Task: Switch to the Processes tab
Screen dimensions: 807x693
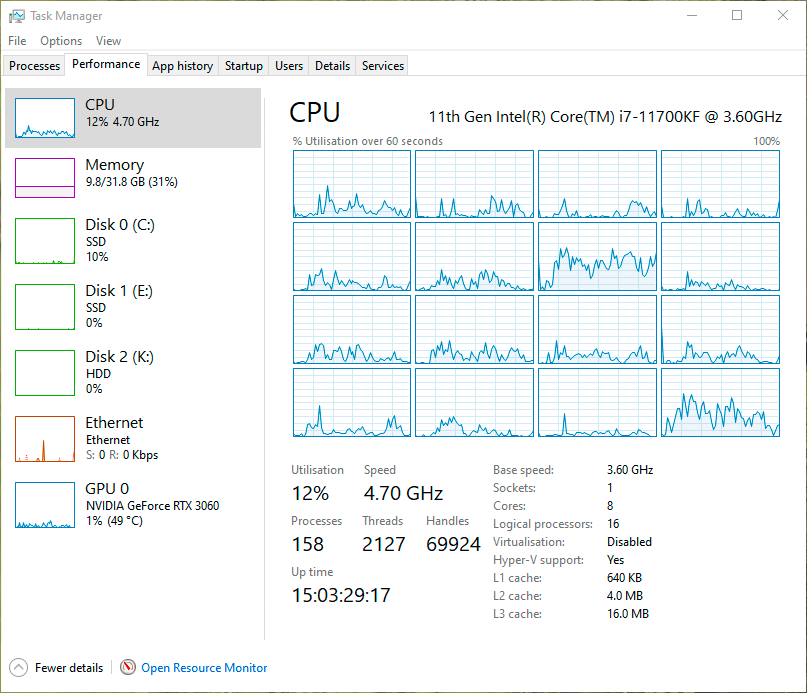Action: pyautogui.click(x=34, y=65)
